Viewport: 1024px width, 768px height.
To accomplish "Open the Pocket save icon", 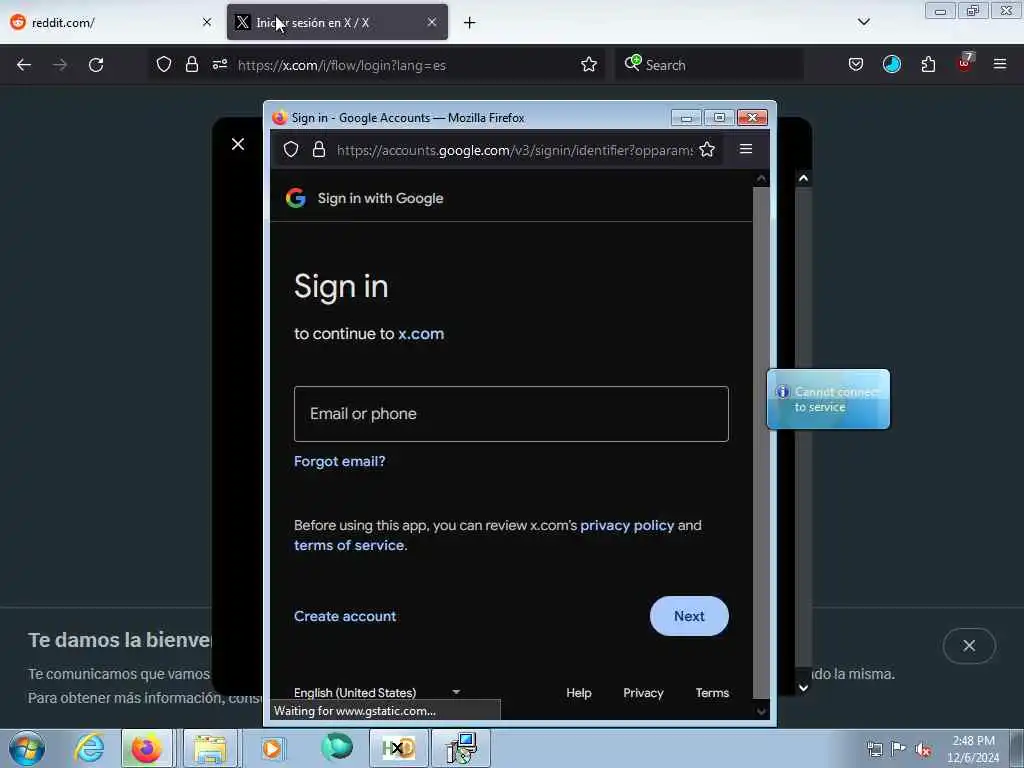I will (856, 64).
